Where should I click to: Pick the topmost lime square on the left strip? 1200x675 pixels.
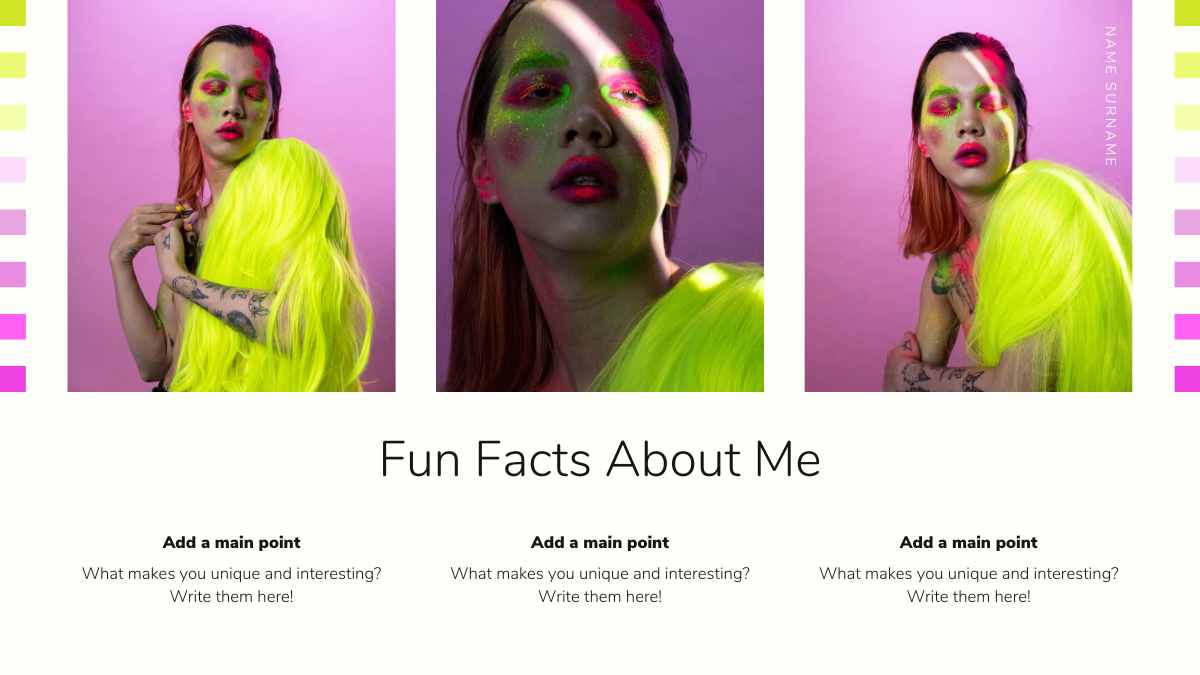tap(13, 13)
